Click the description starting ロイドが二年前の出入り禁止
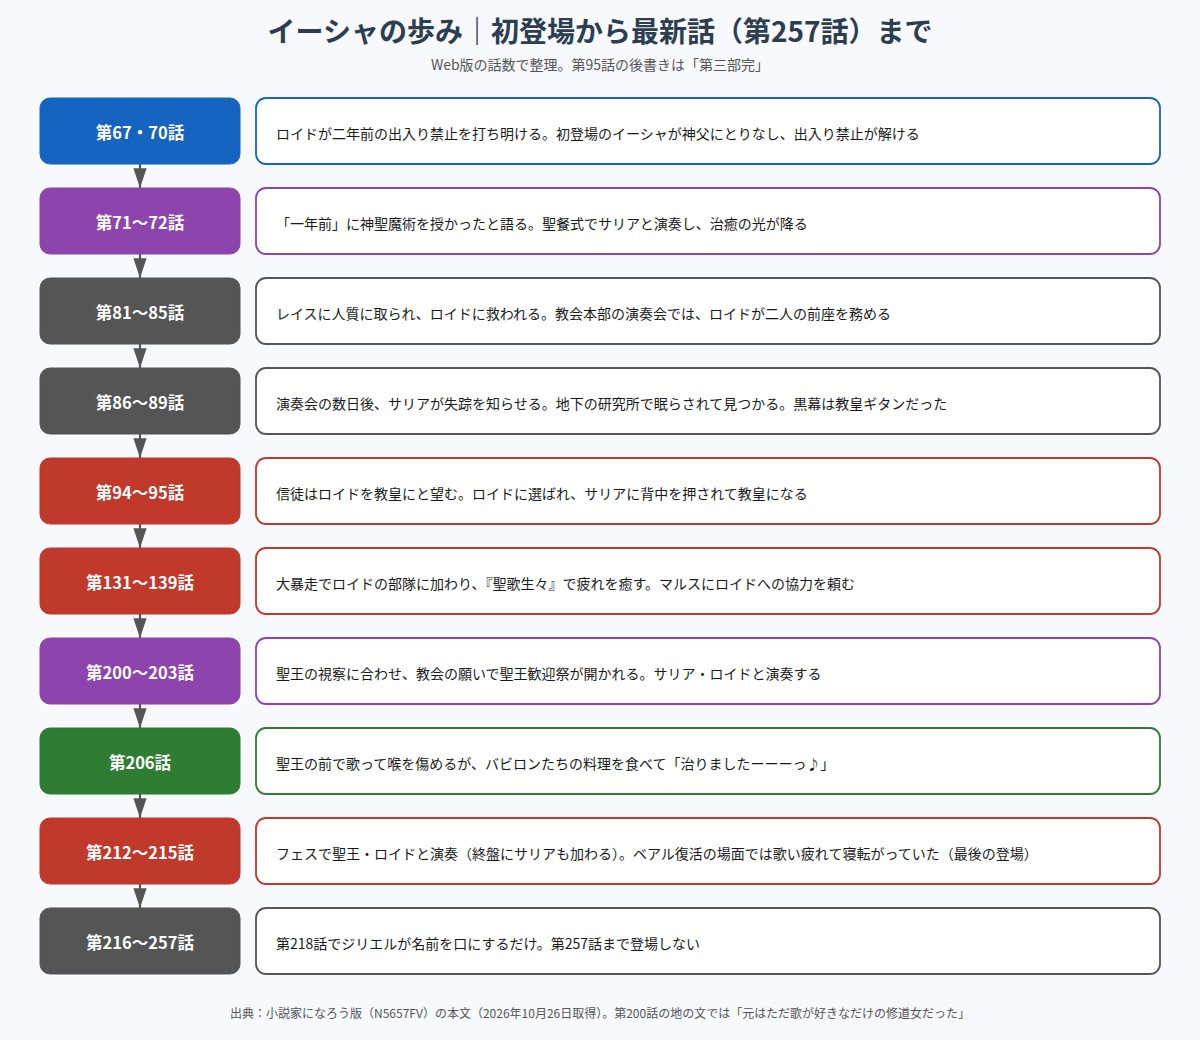1200x1040 pixels. (x=708, y=131)
